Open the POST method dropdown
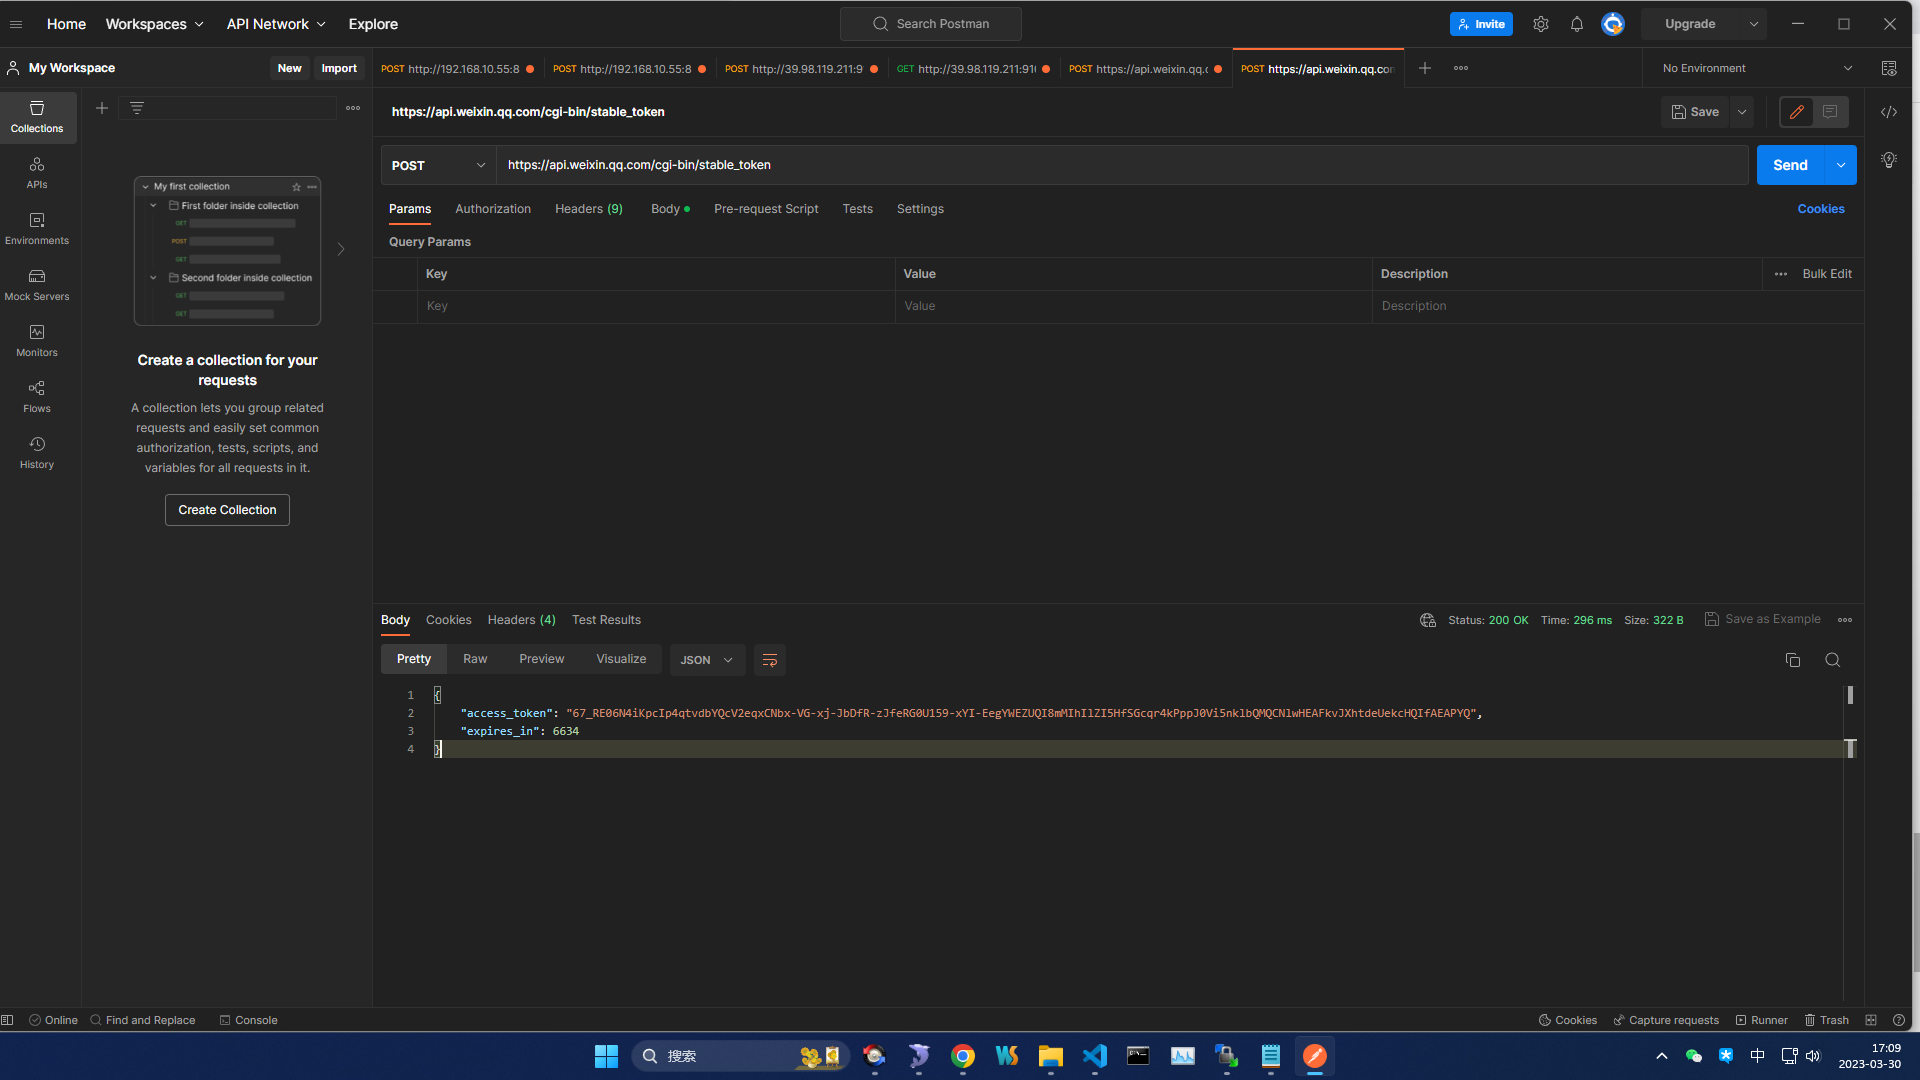1920x1080 pixels. 438,165
